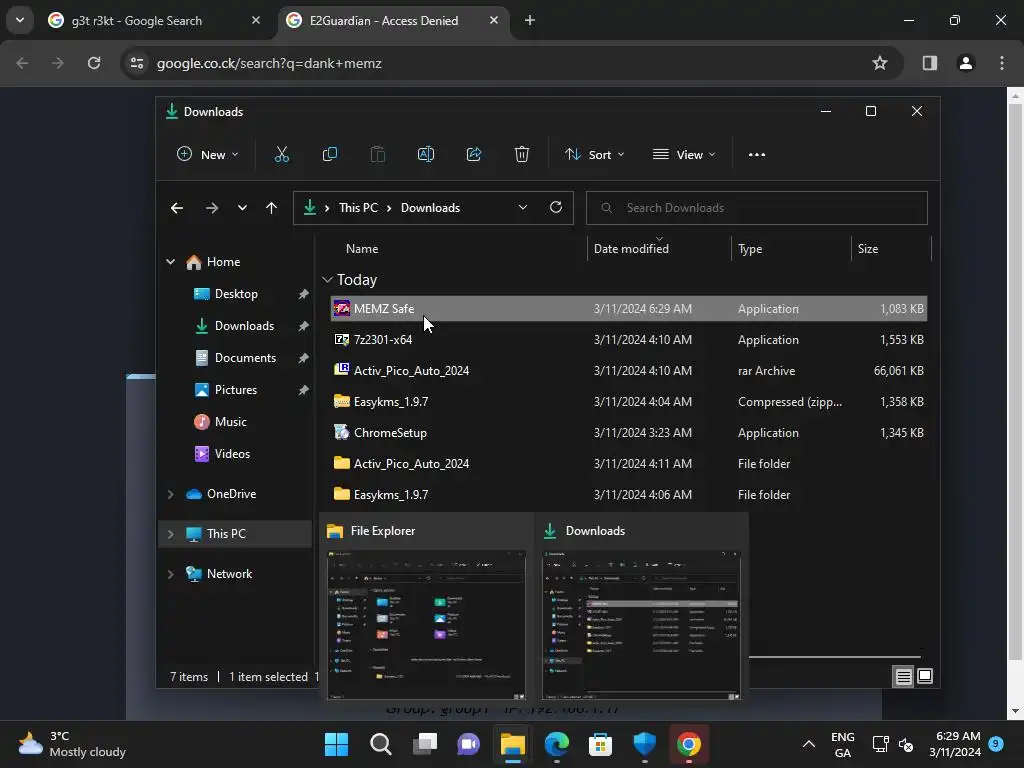Open recent locations dropdown arrow
This screenshot has width=1024, height=768.
(x=242, y=208)
